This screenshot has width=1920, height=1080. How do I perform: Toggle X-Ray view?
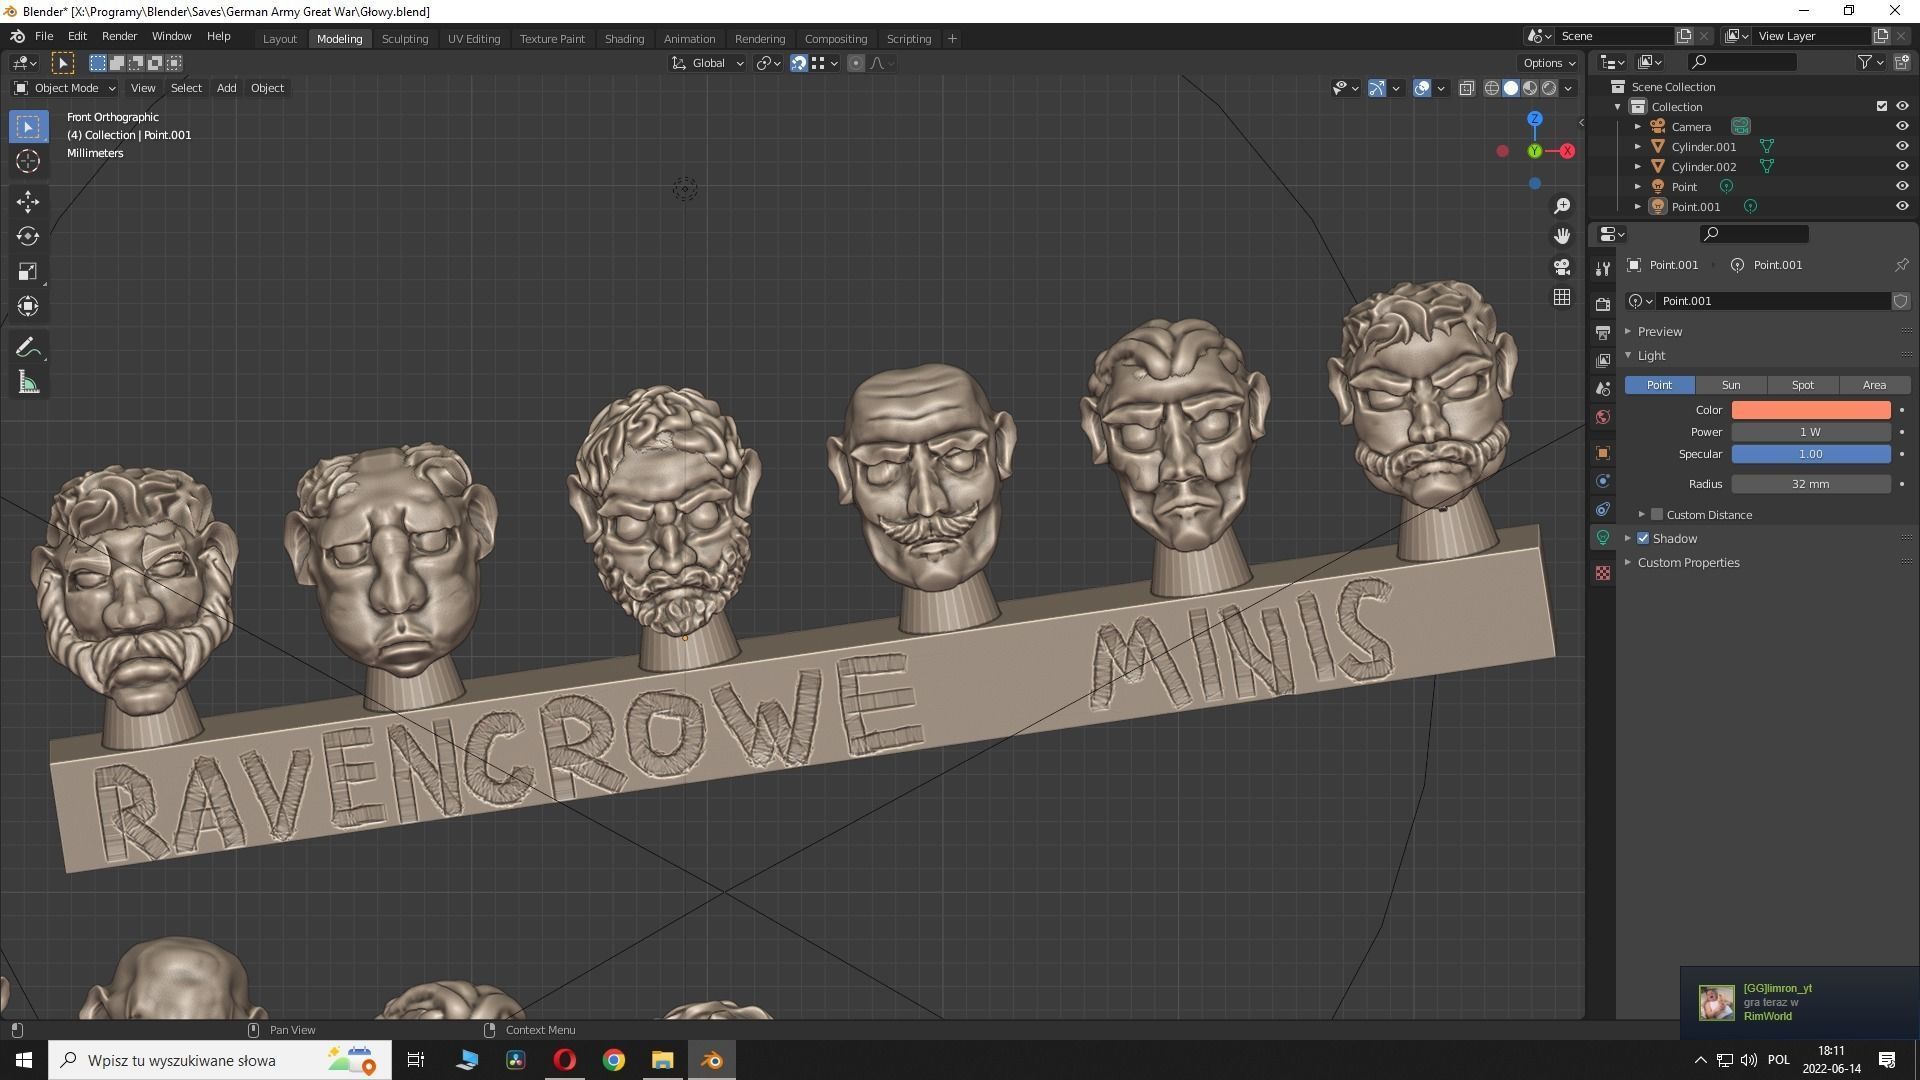pos(1467,88)
